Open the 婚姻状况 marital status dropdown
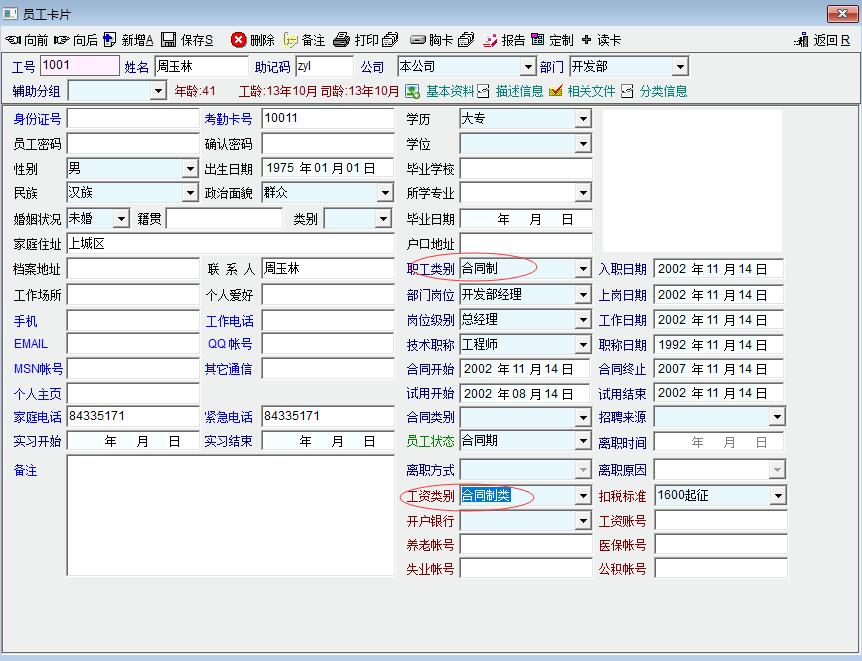The image size is (862, 661). (x=121, y=219)
